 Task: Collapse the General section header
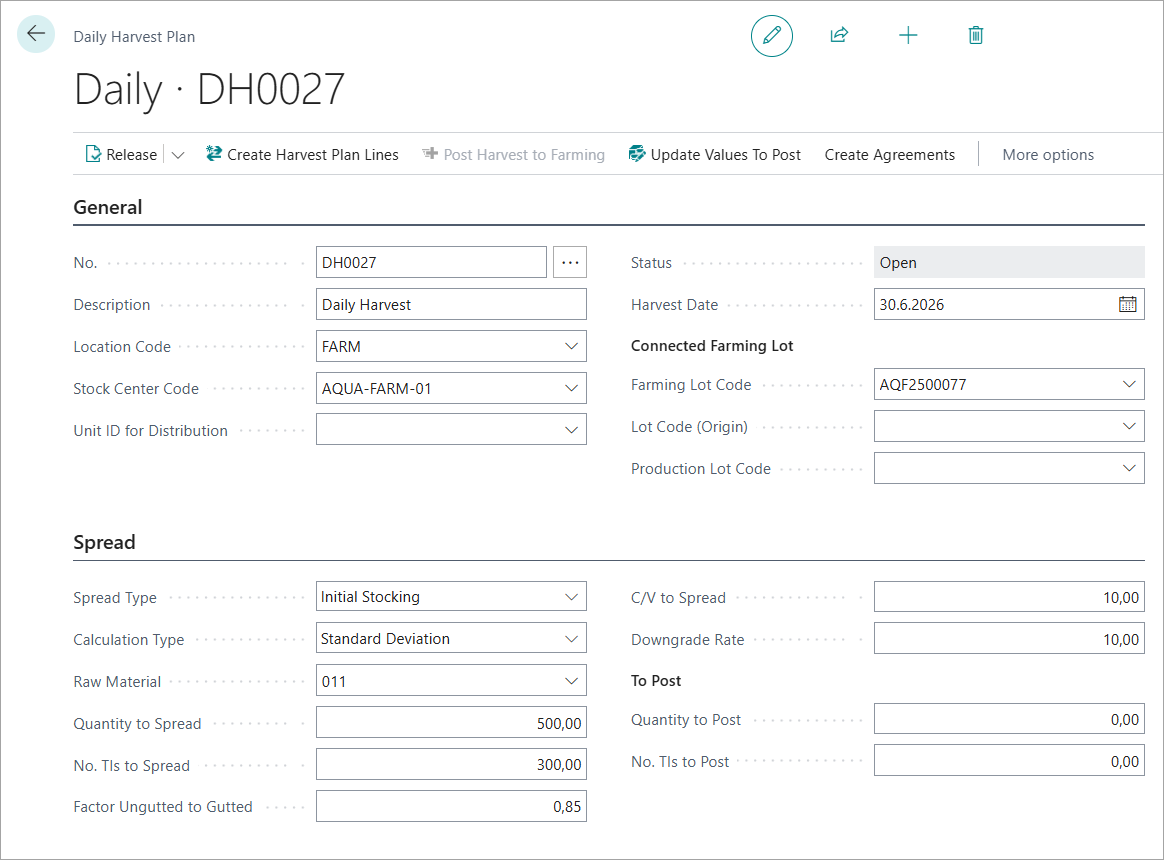108,207
